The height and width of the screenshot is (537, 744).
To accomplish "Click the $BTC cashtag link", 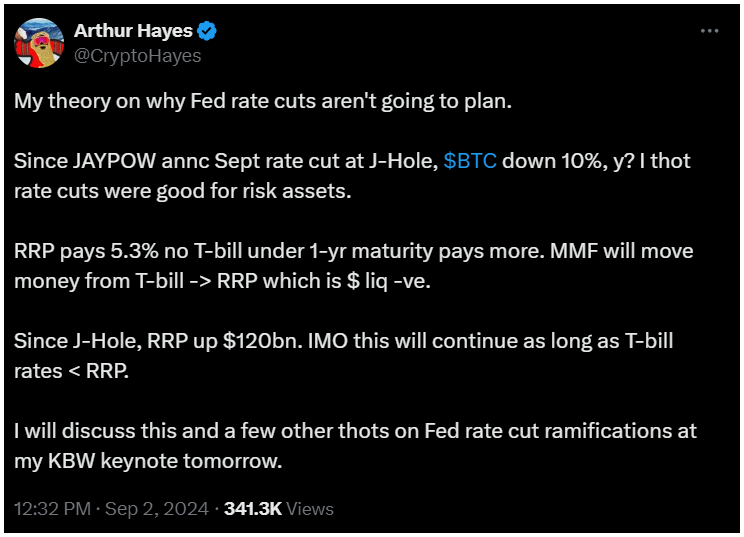I will tap(470, 161).
